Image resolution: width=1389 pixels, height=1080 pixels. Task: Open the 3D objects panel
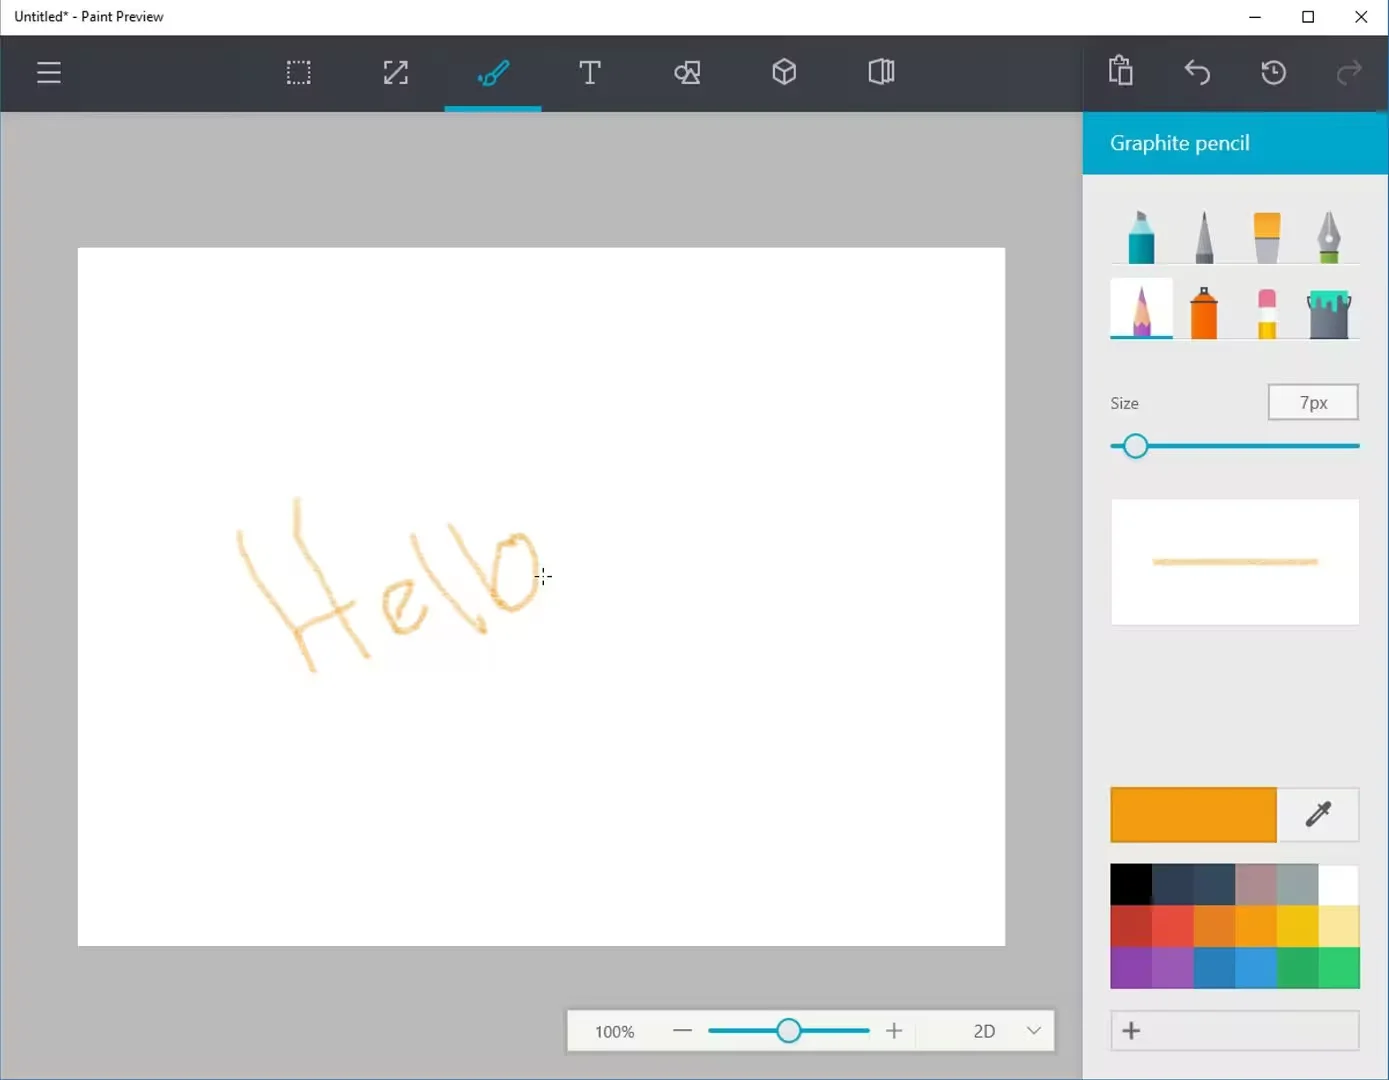tap(784, 73)
